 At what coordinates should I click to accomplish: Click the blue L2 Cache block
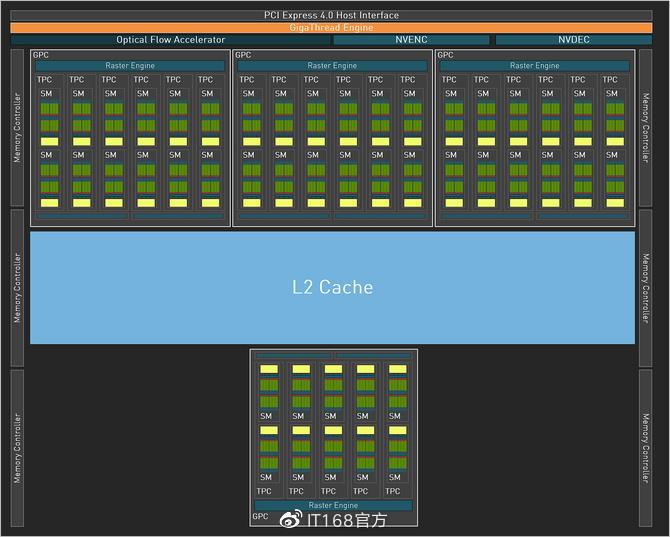[x=332, y=288]
